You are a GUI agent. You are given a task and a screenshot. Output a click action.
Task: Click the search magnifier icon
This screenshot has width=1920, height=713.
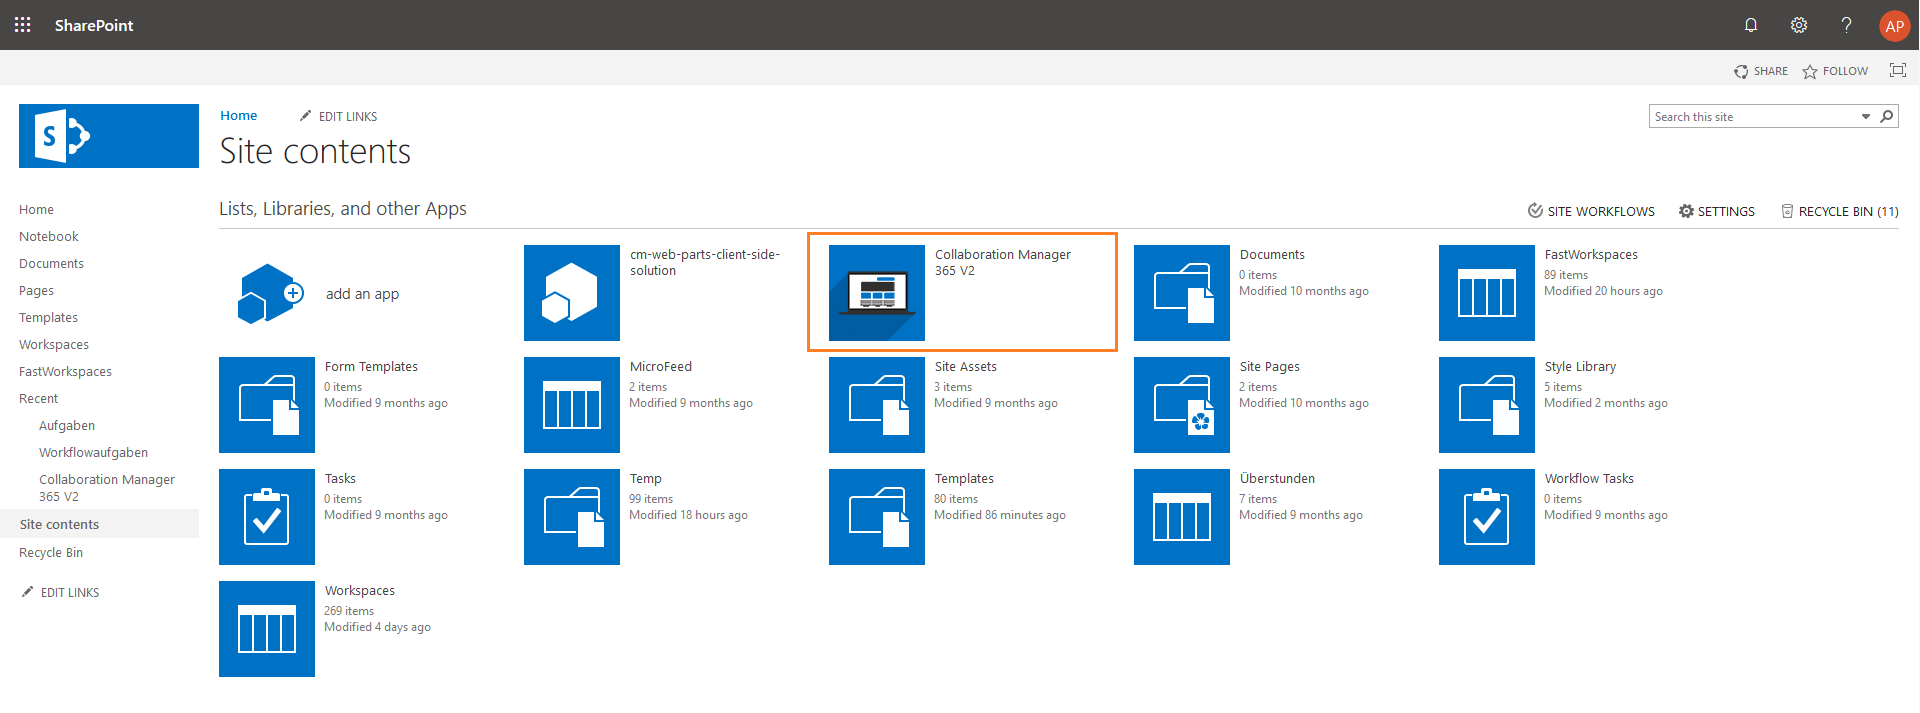1887,117
